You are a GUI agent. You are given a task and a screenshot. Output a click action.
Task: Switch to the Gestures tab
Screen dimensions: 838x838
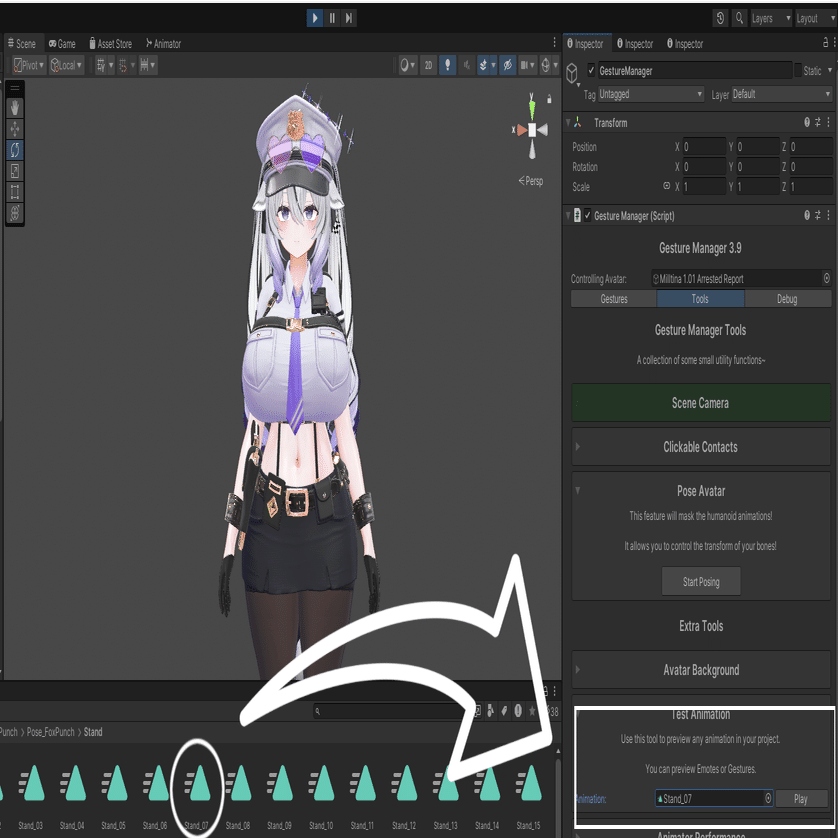coord(614,299)
